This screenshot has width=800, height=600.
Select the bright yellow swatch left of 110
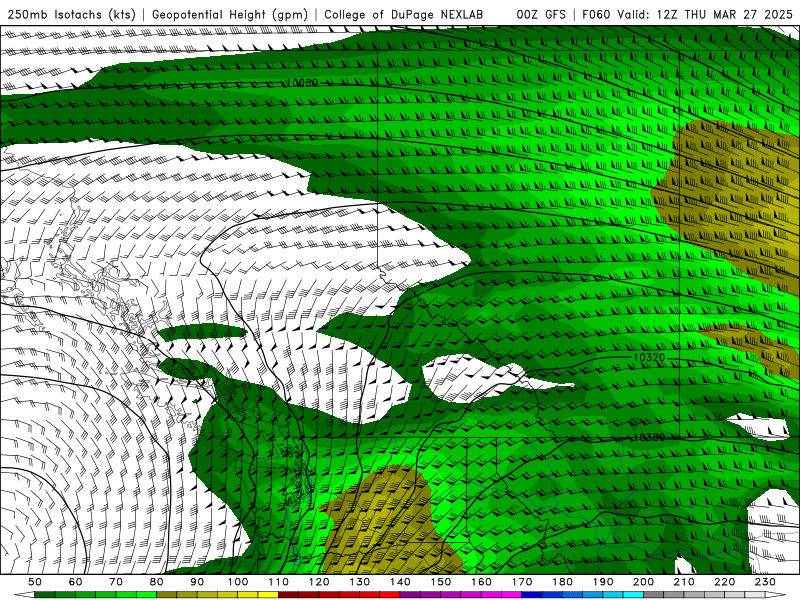tap(268, 595)
